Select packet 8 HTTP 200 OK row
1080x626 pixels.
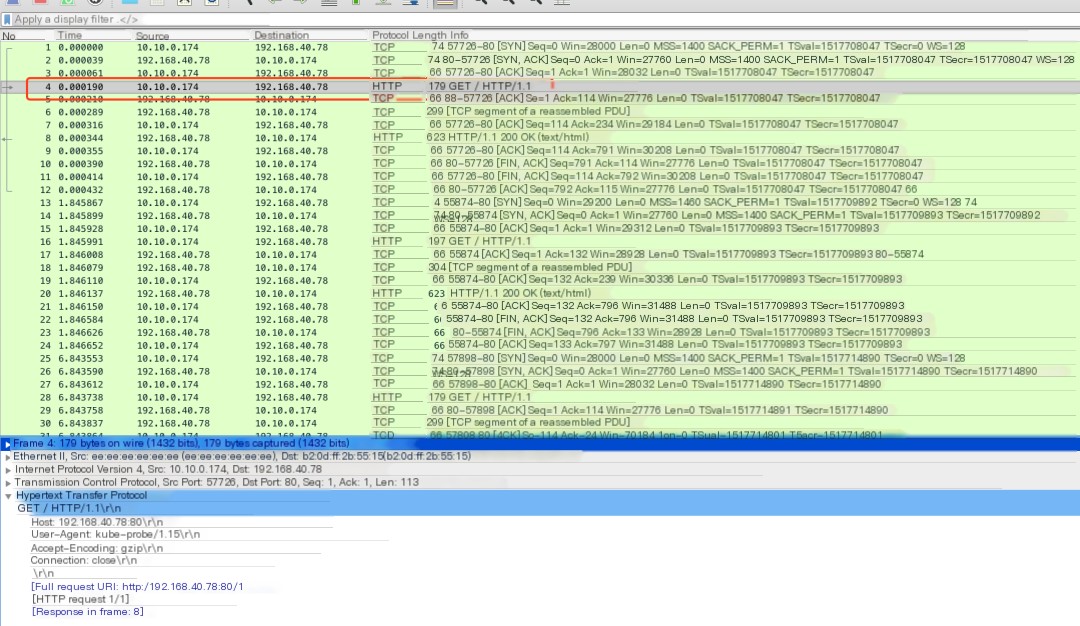[540, 138]
